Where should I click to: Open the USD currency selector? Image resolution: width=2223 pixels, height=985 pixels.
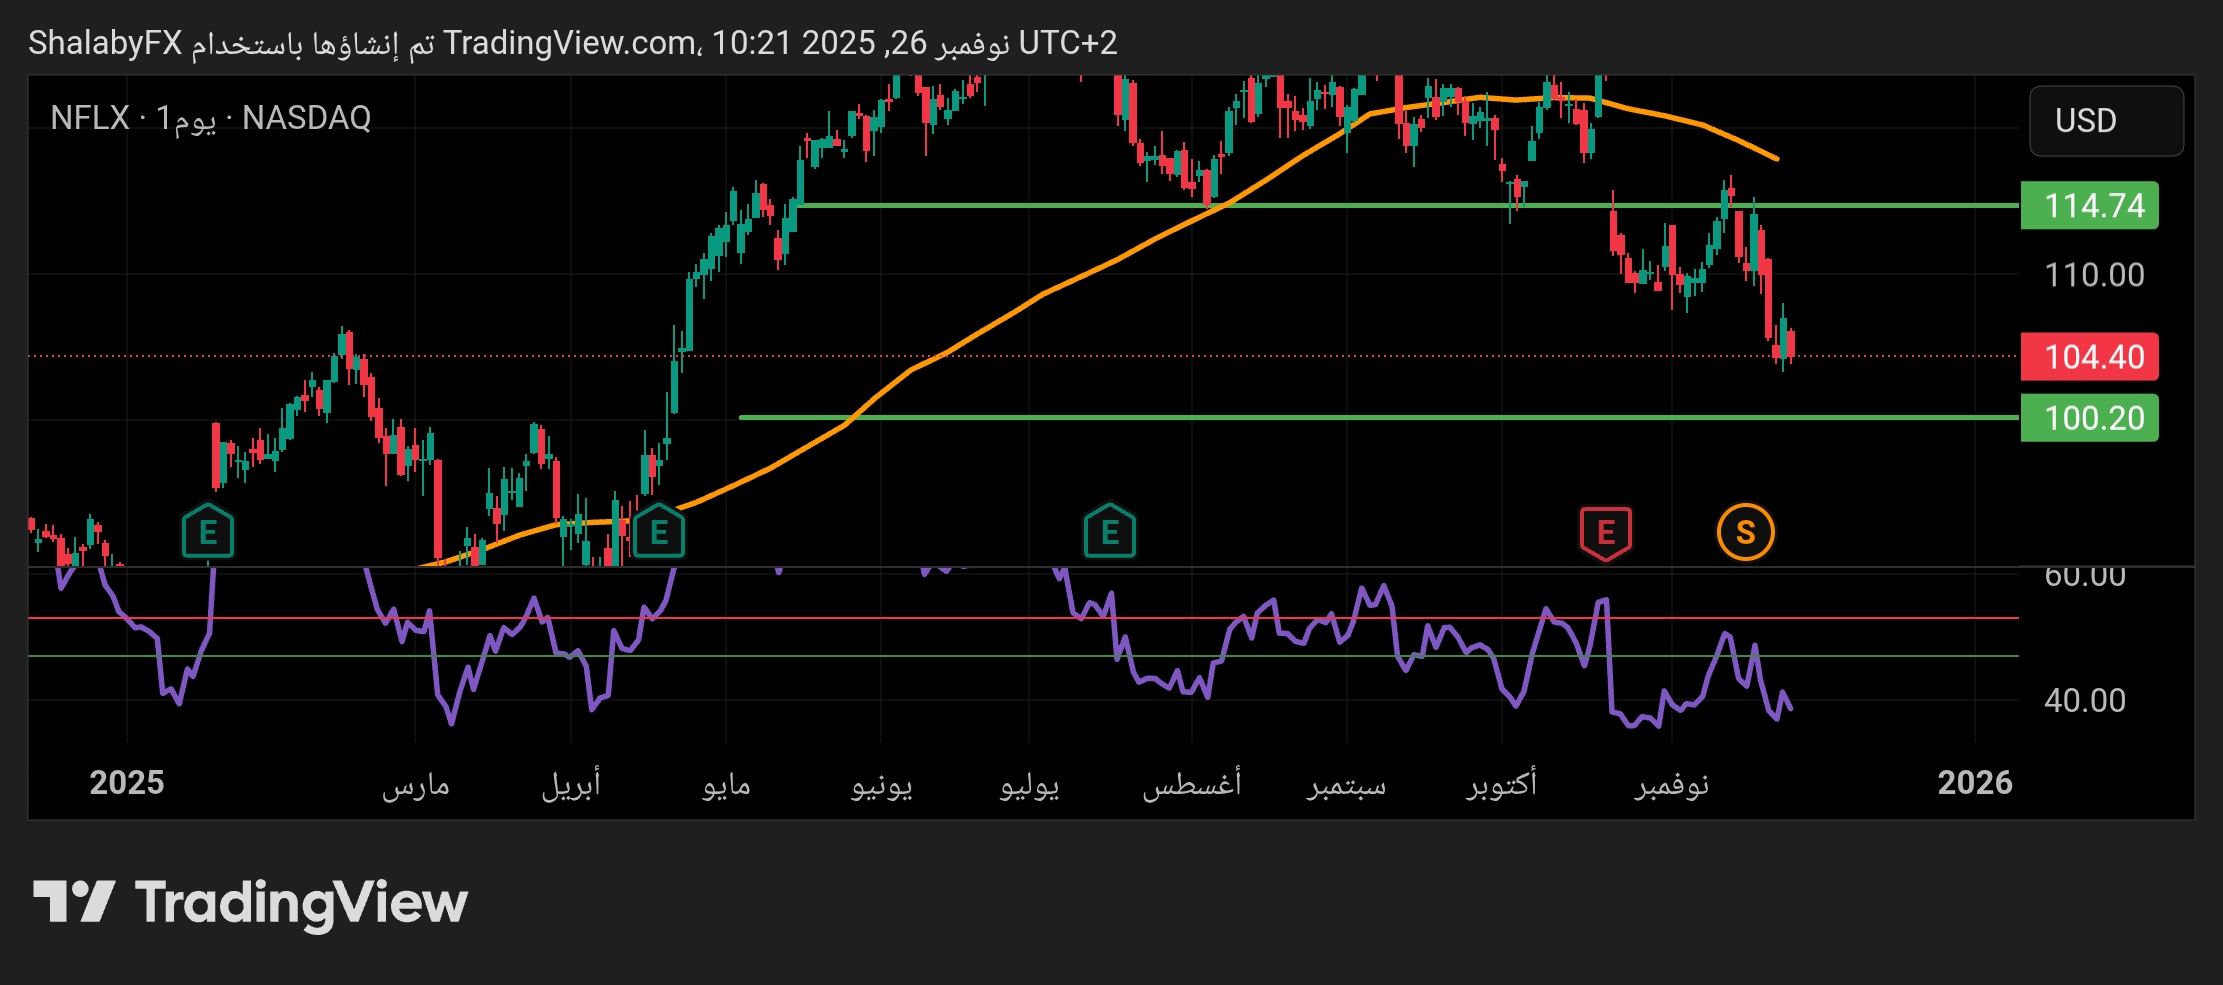[x=2105, y=121]
